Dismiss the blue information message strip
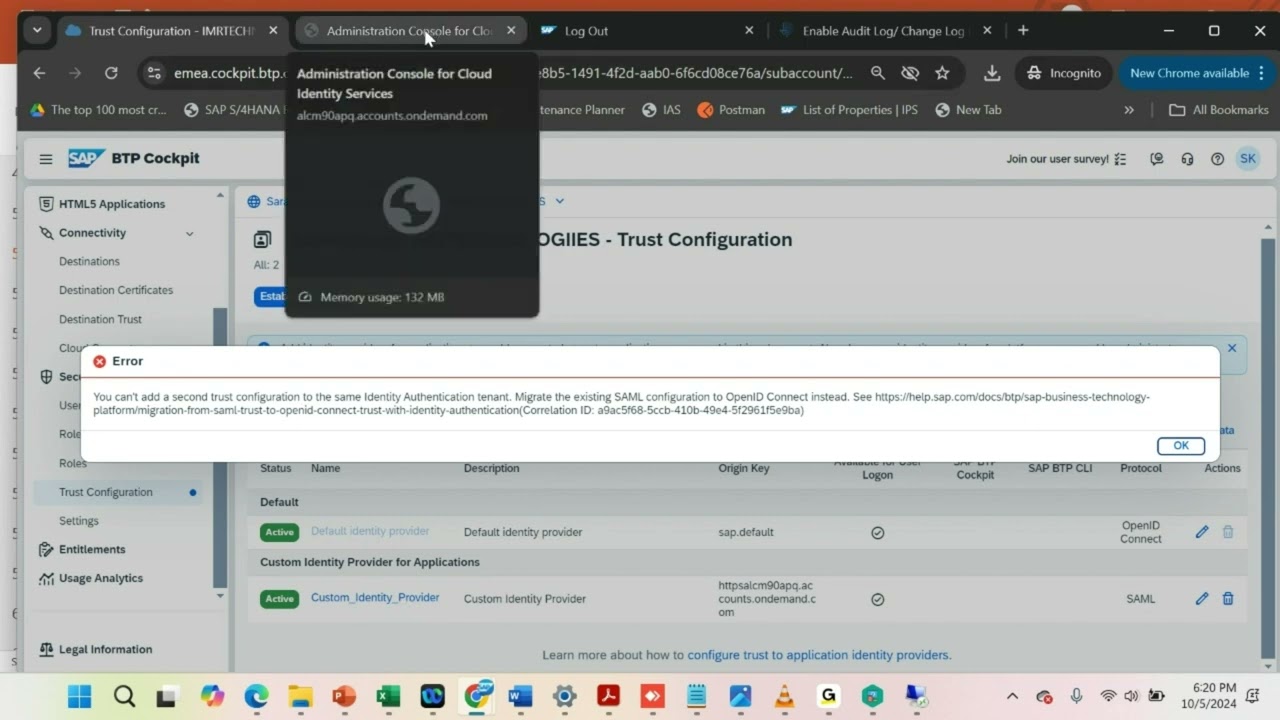 pos(1232,348)
